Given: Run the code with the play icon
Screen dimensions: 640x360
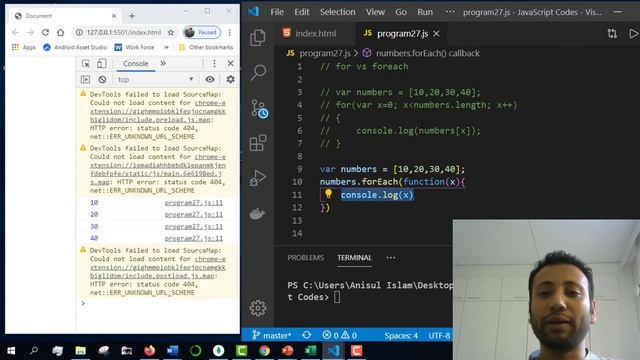Looking at the screenshot, I should pos(633,33).
